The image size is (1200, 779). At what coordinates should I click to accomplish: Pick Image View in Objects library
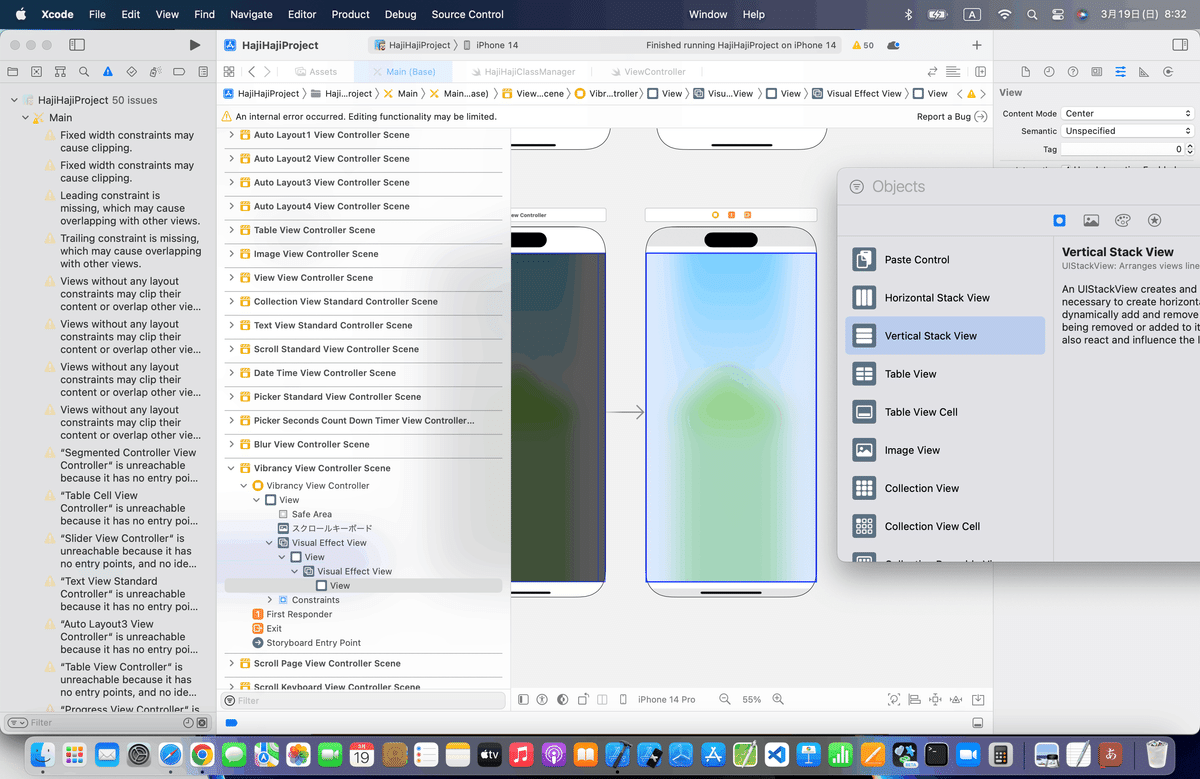click(945, 450)
